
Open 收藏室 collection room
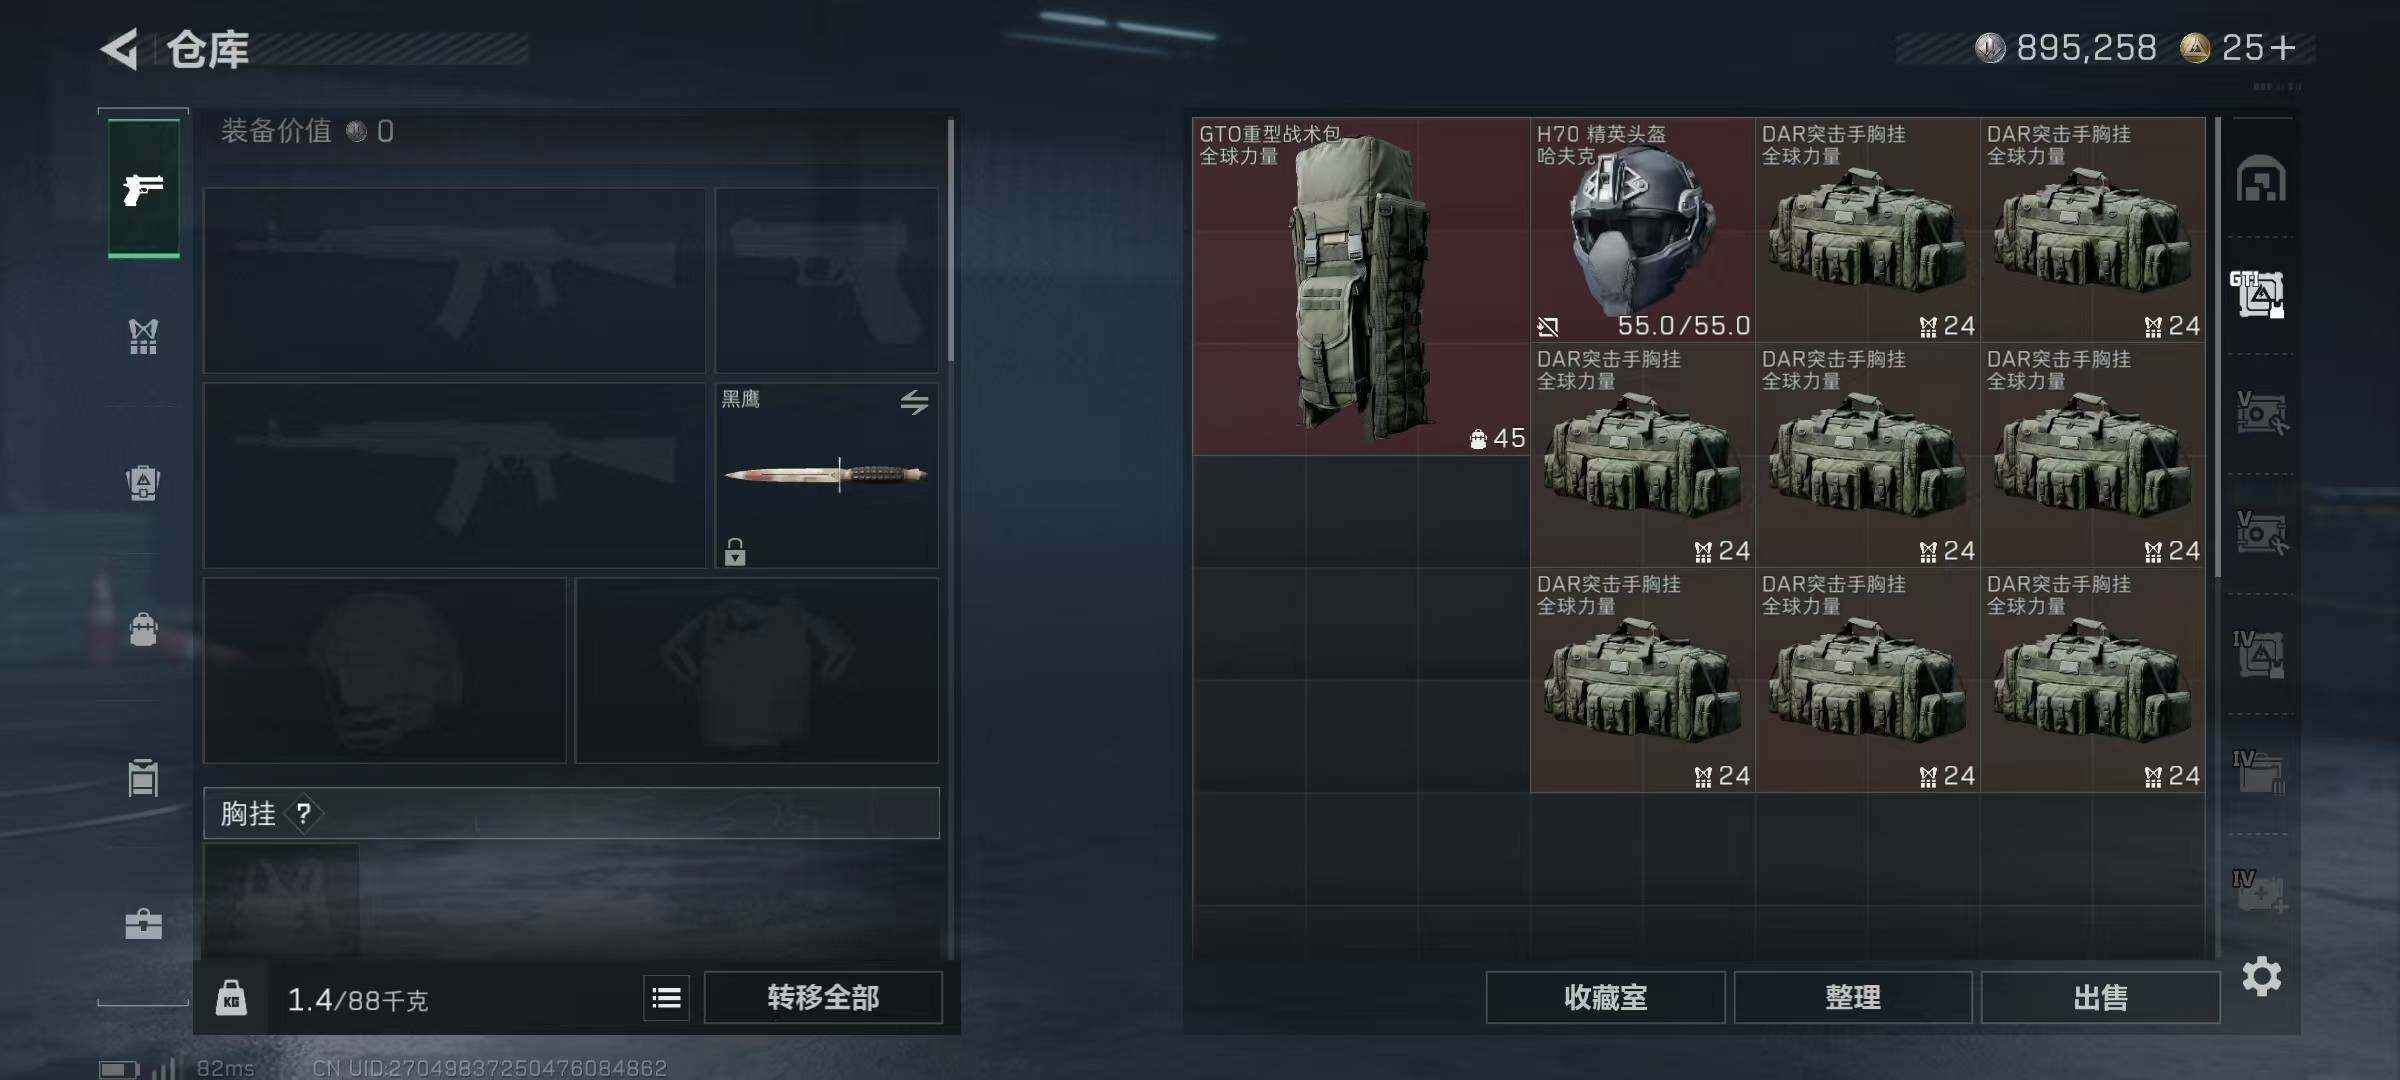(1605, 997)
